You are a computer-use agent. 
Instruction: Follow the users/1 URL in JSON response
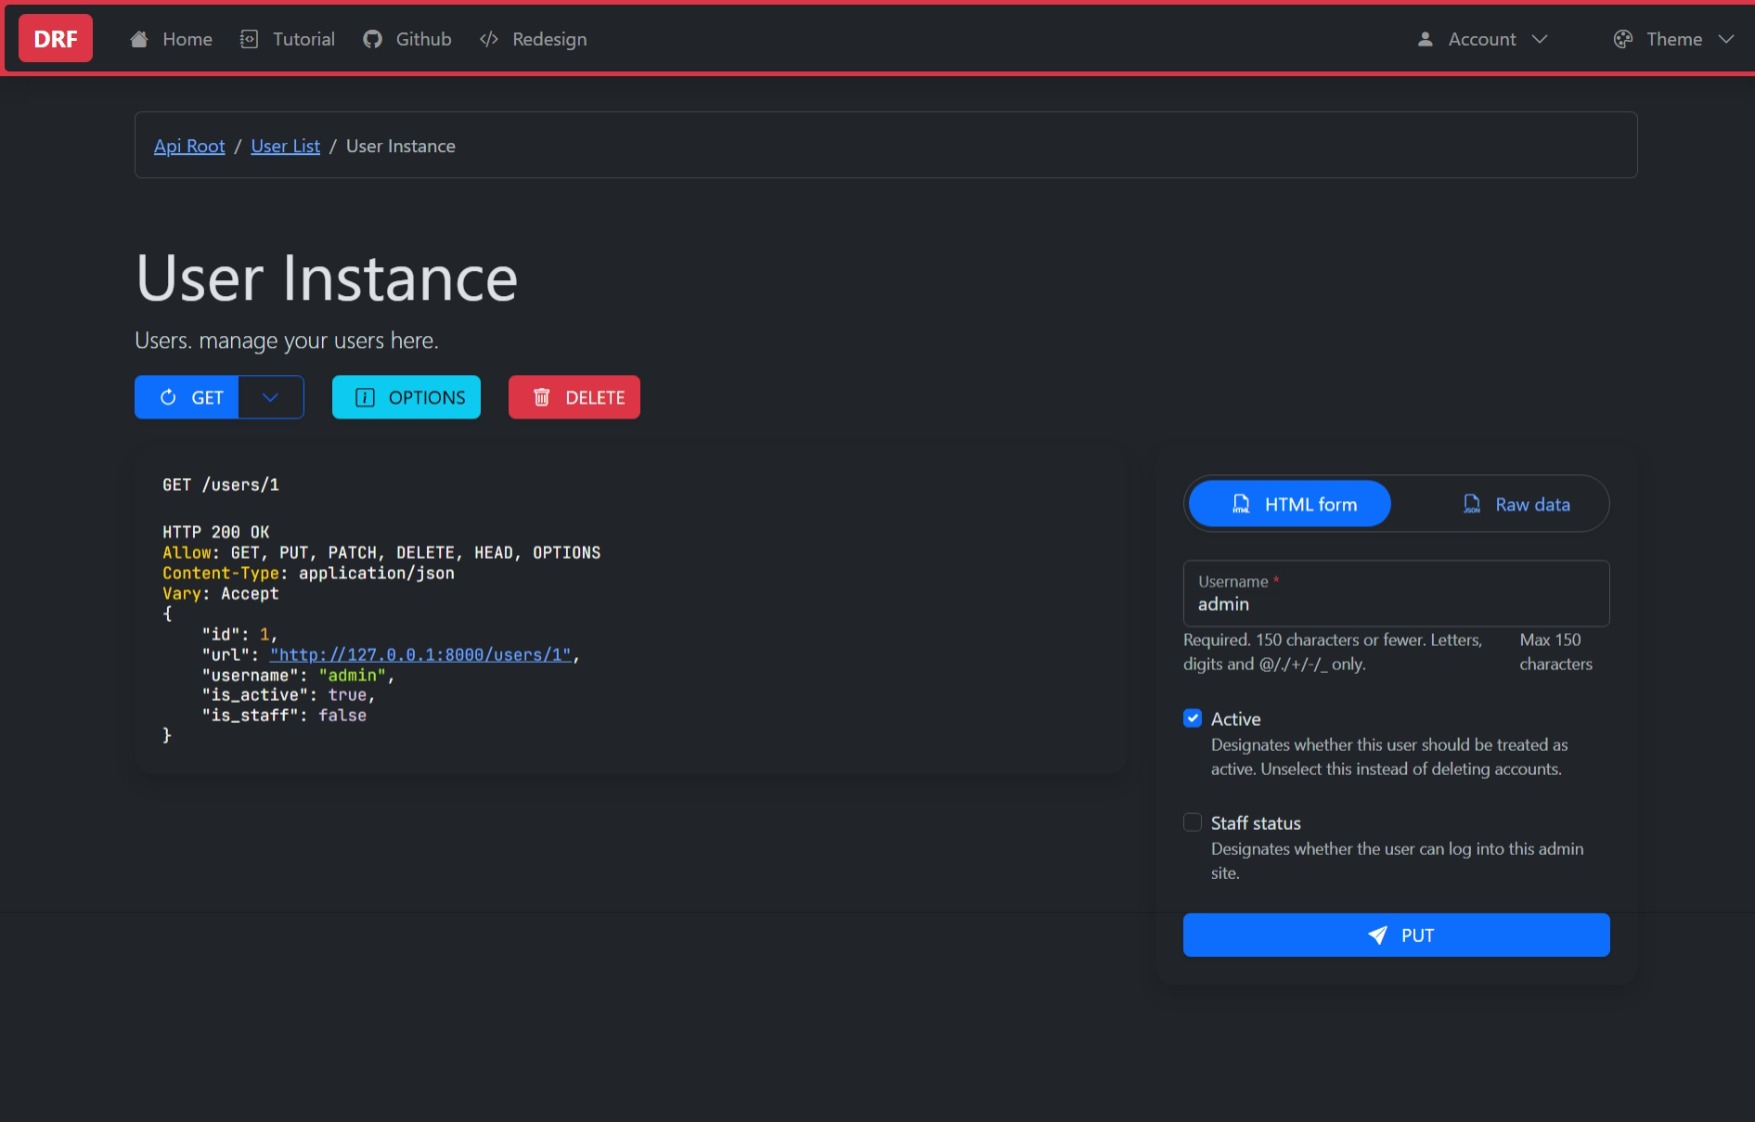[420, 655]
